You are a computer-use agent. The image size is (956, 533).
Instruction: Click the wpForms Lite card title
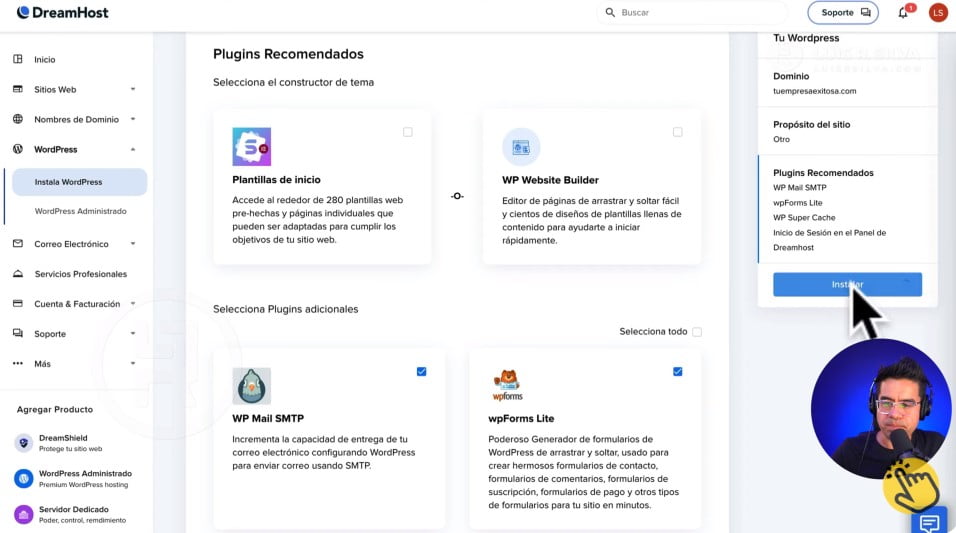pyautogui.click(x=521, y=418)
